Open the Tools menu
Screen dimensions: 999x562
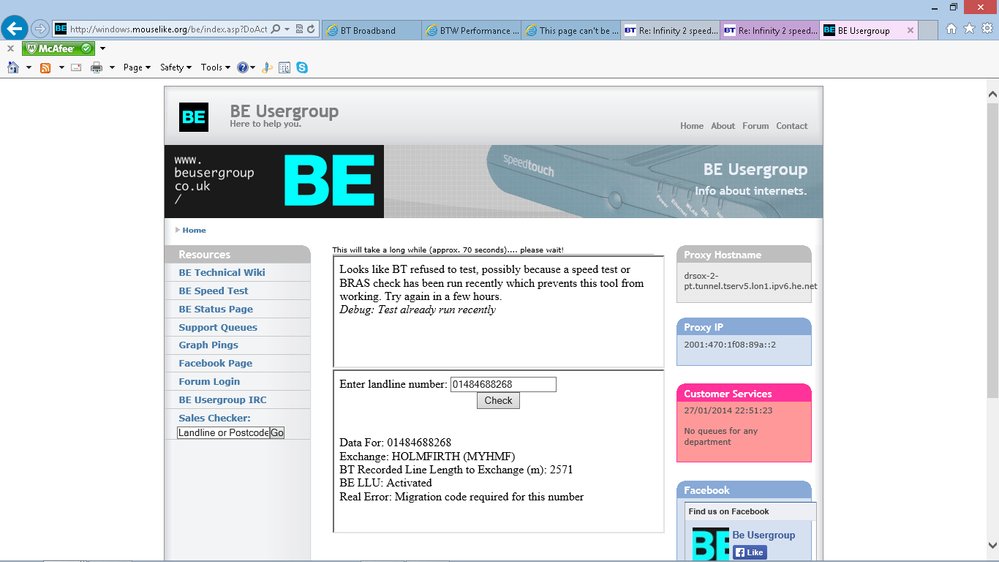point(215,68)
